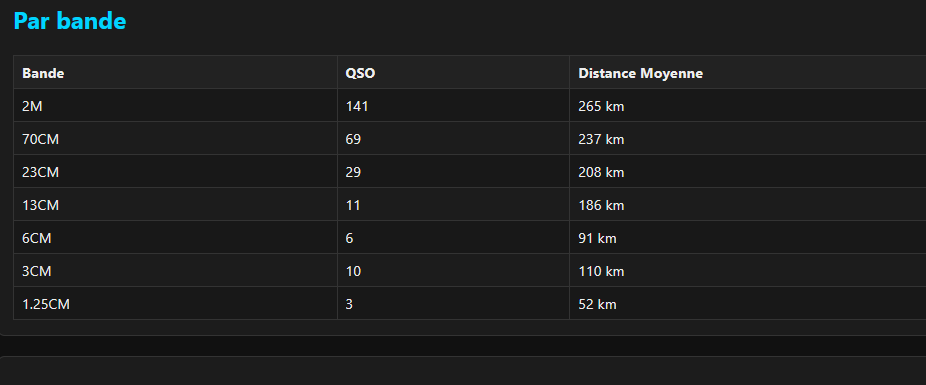Select the 23CM band cell

[175, 172]
